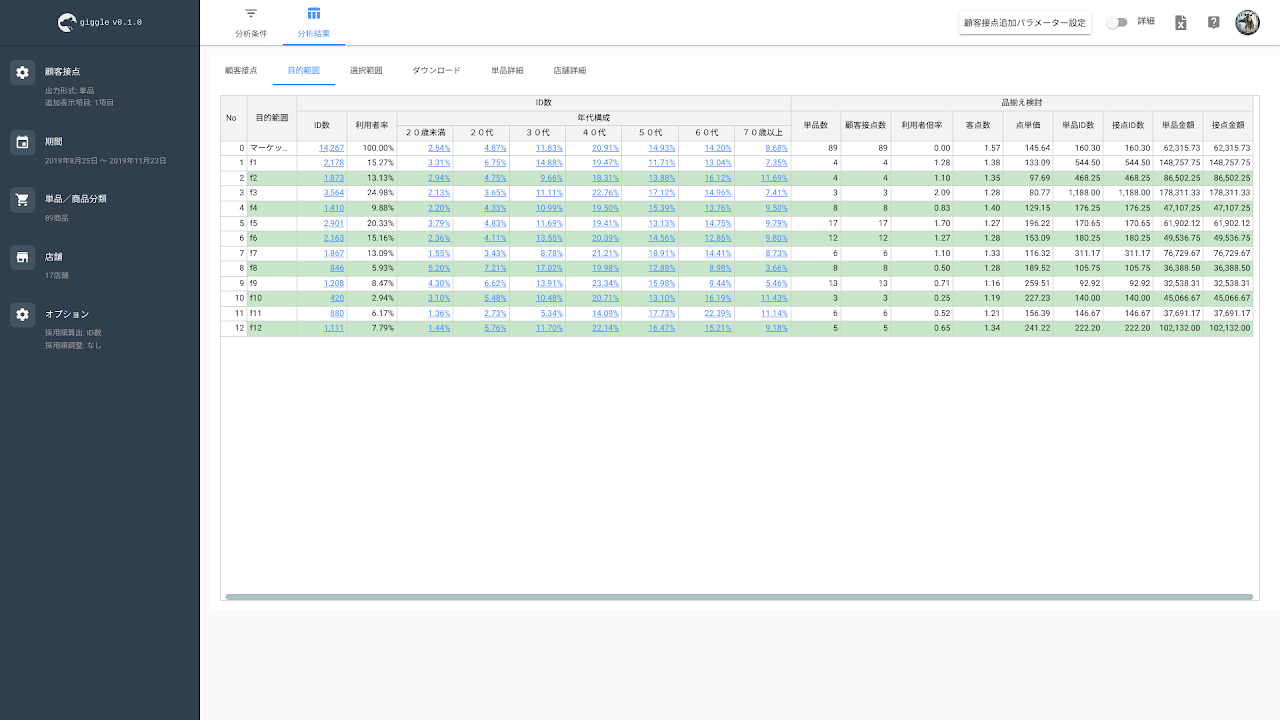1280x720 pixels.
Task: Click the 接点金額 column header
Action: click(x=1228, y=125)
